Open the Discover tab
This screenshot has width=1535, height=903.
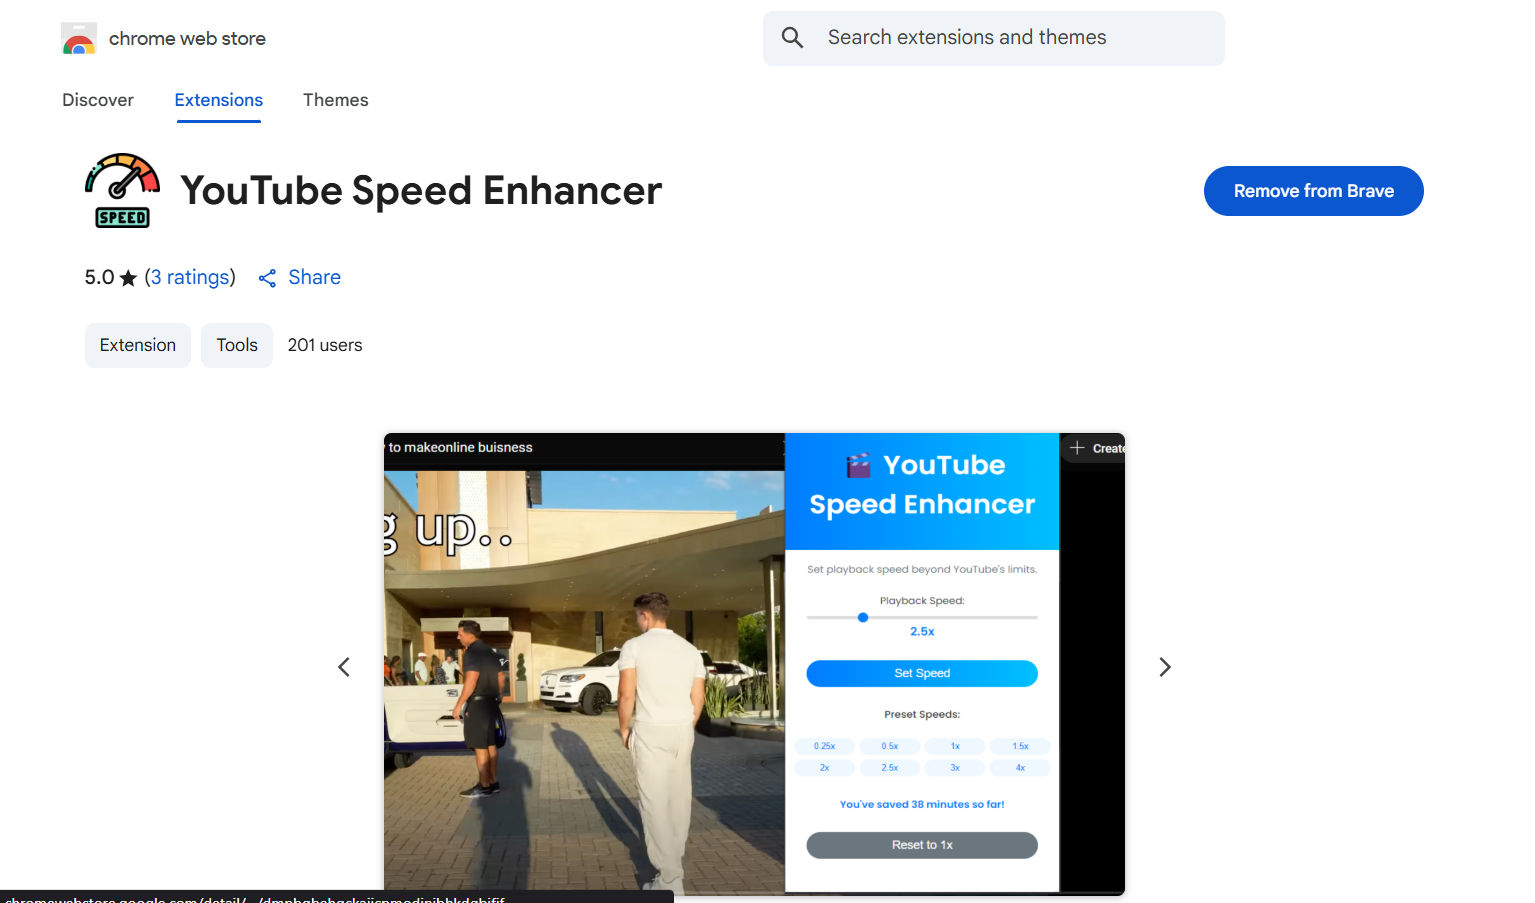tap(98, 100)
